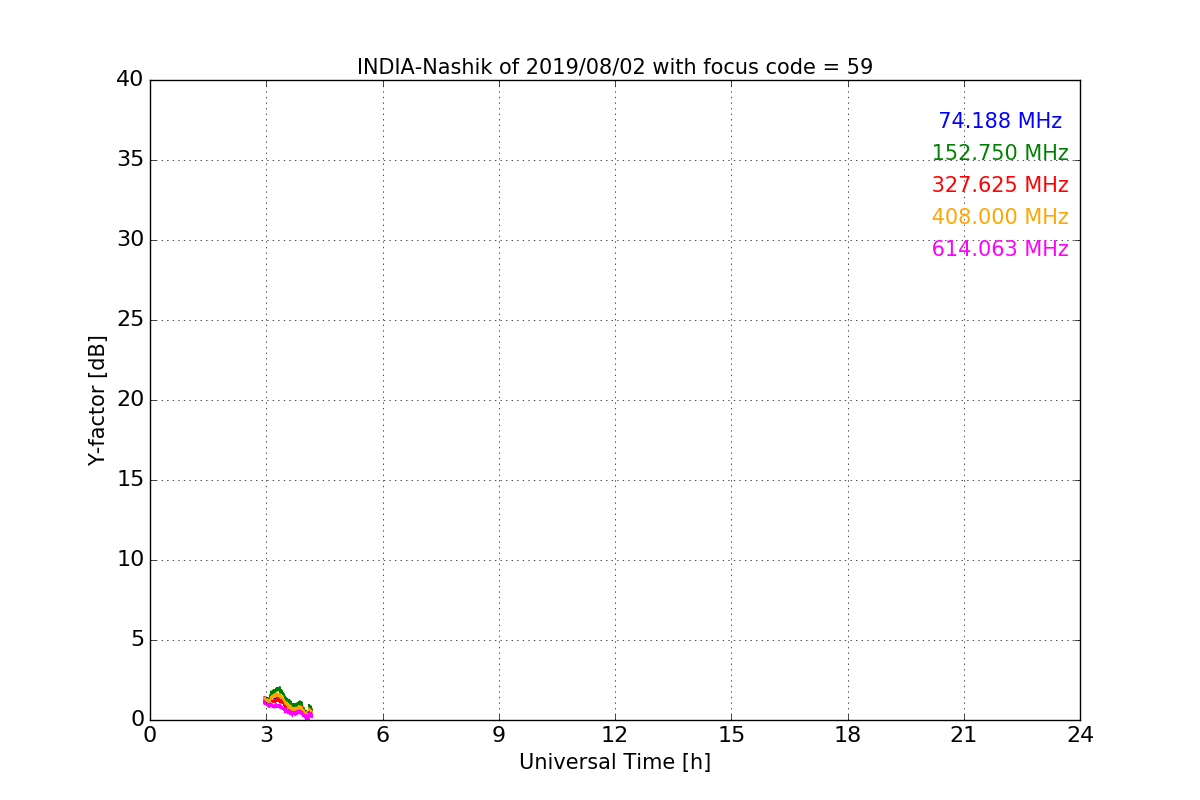
Task: Click the y-axis tick label 5
Action: (137, 640)
